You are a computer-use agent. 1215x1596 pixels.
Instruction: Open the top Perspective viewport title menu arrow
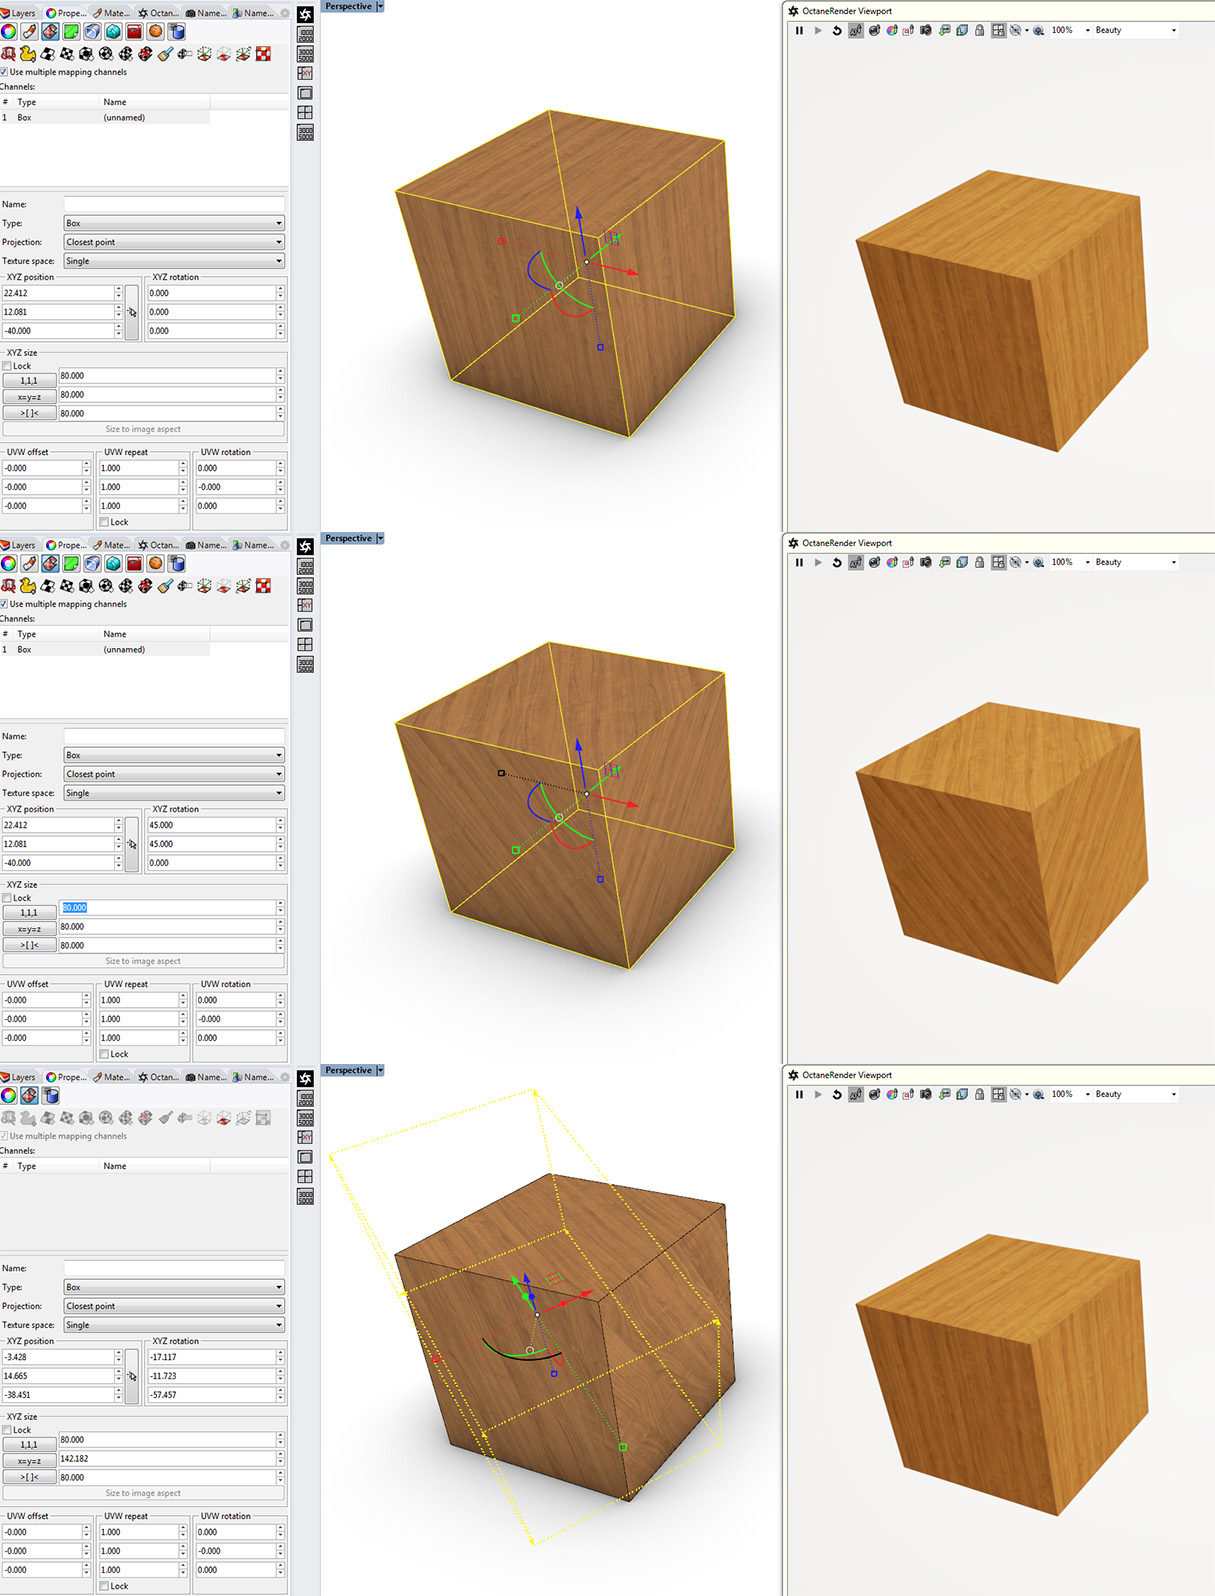(380, 7)
